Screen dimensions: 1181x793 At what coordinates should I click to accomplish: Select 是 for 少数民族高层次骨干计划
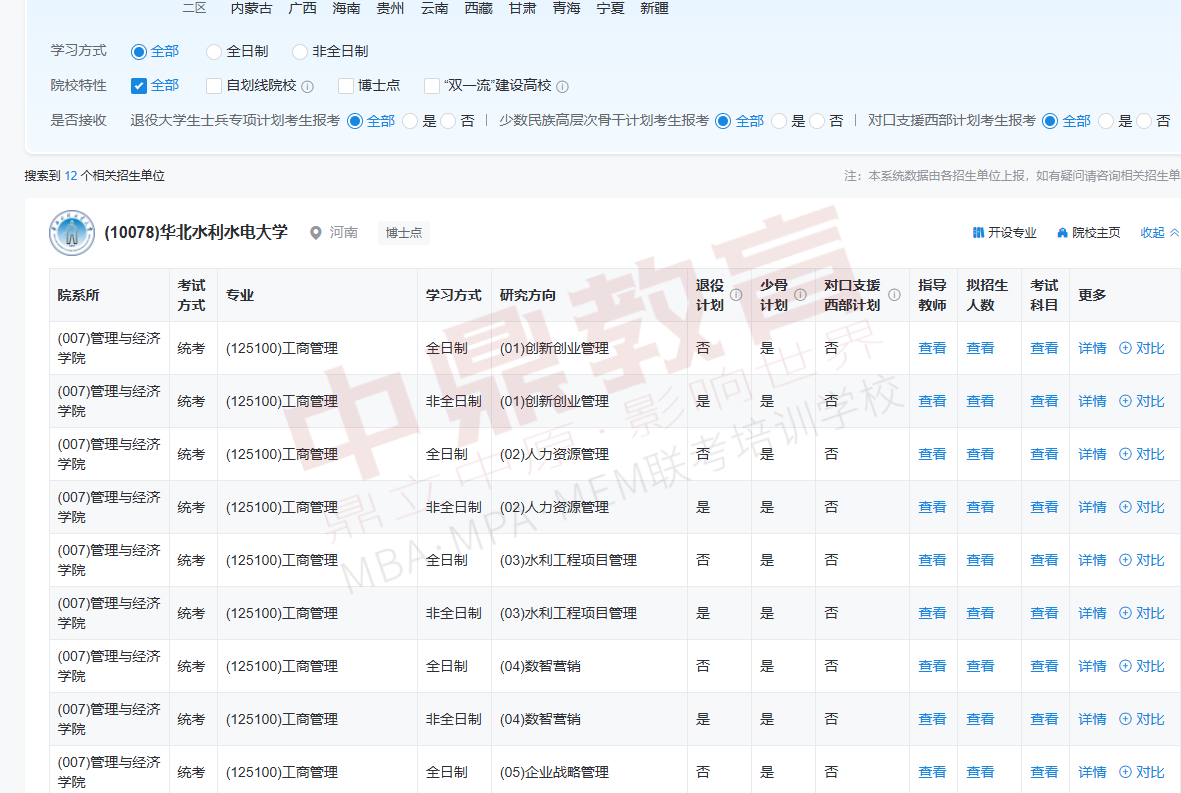tap(779, 121)
